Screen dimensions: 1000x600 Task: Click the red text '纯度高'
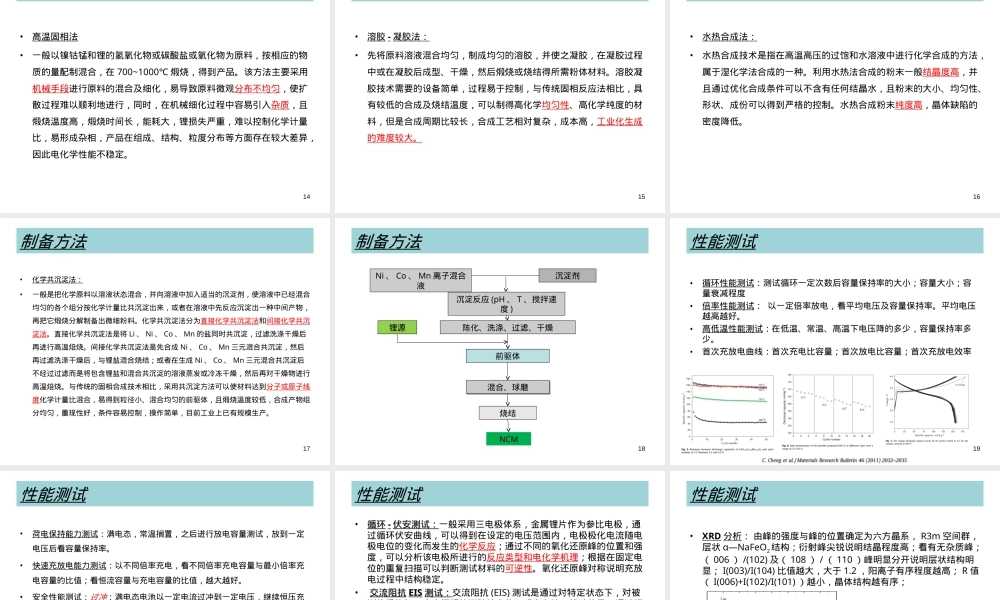[908, 105]
